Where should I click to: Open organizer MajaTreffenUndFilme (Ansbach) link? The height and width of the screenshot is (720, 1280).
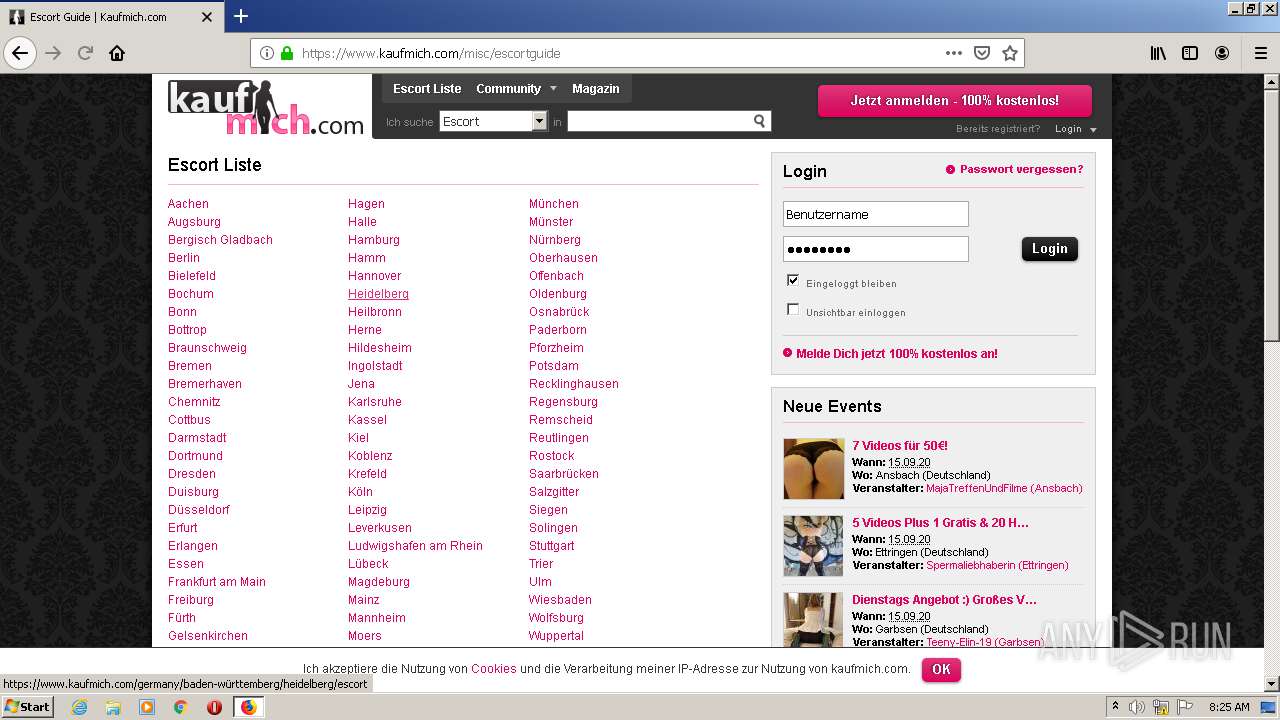coord(1004,488)
